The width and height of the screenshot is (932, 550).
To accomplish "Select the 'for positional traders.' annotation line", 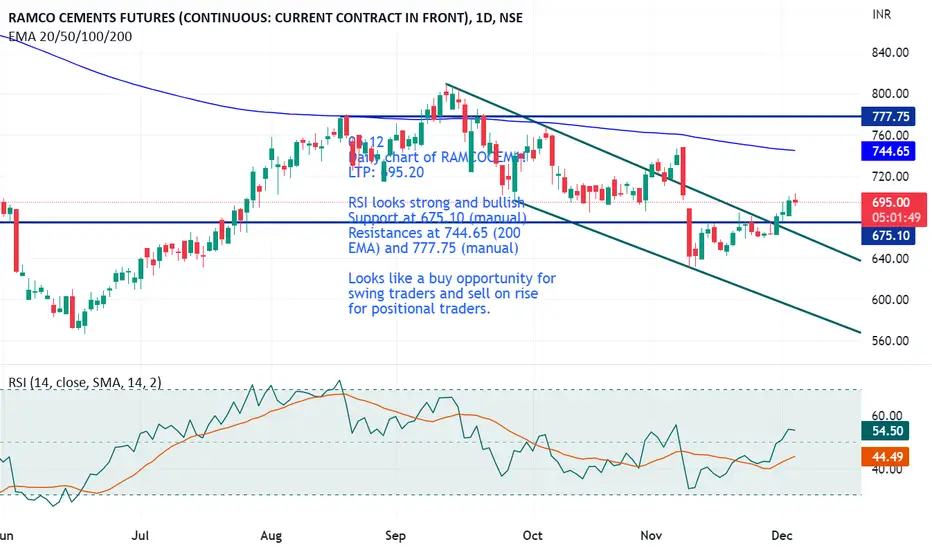I will coord(419,309).
